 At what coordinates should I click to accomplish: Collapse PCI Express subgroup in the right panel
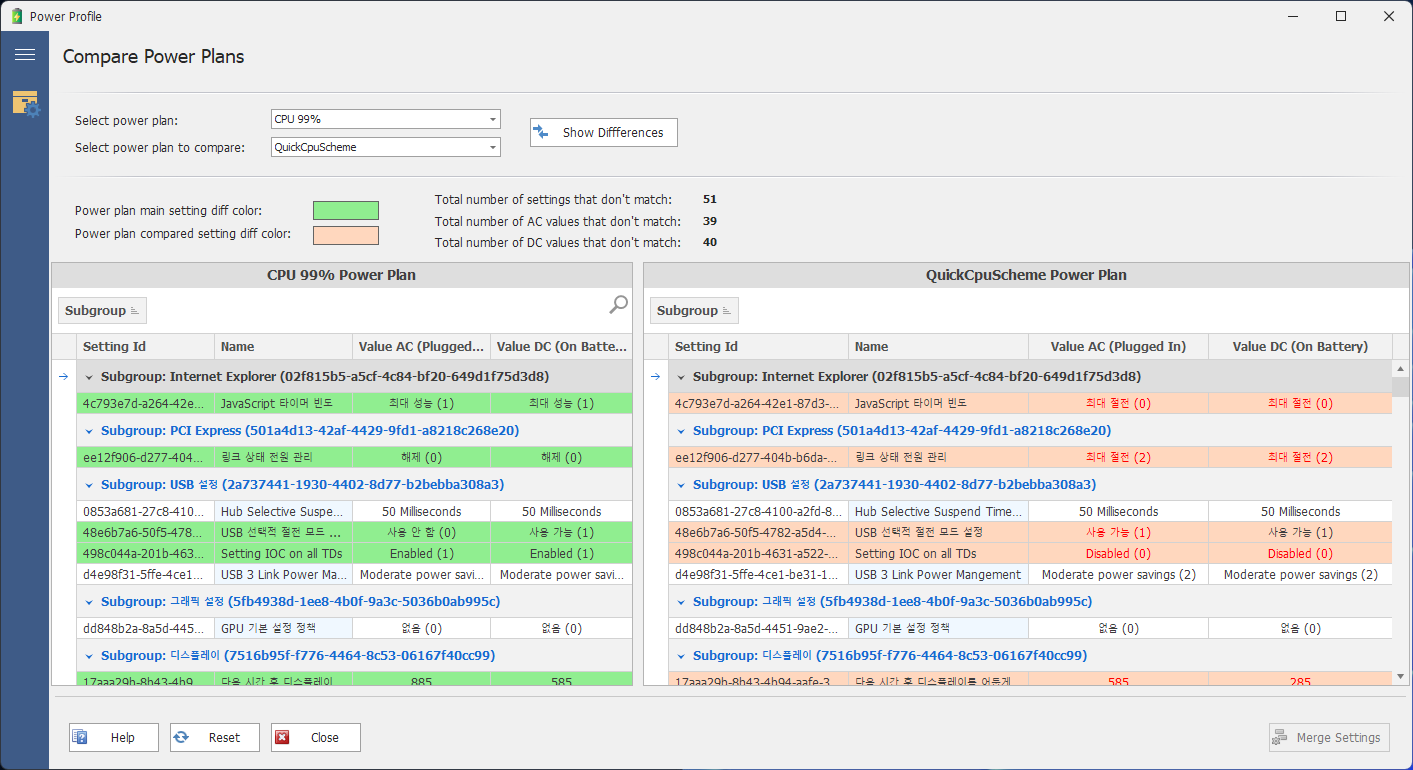681,431
